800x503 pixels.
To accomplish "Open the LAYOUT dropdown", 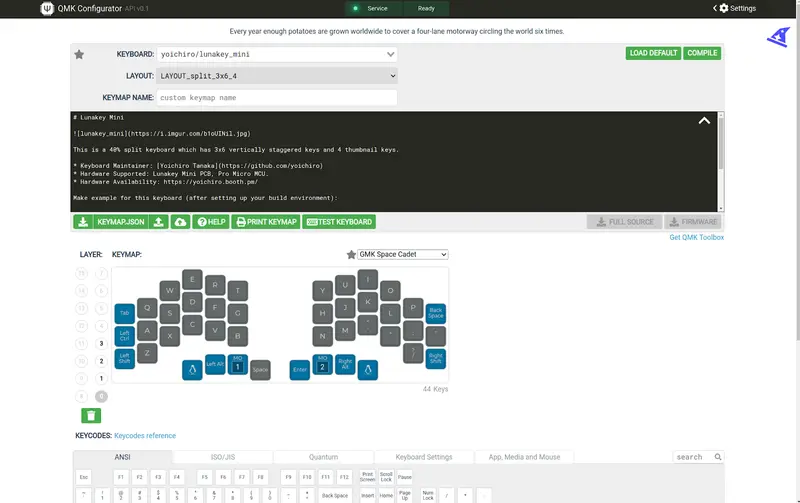I will click(277, 76).
